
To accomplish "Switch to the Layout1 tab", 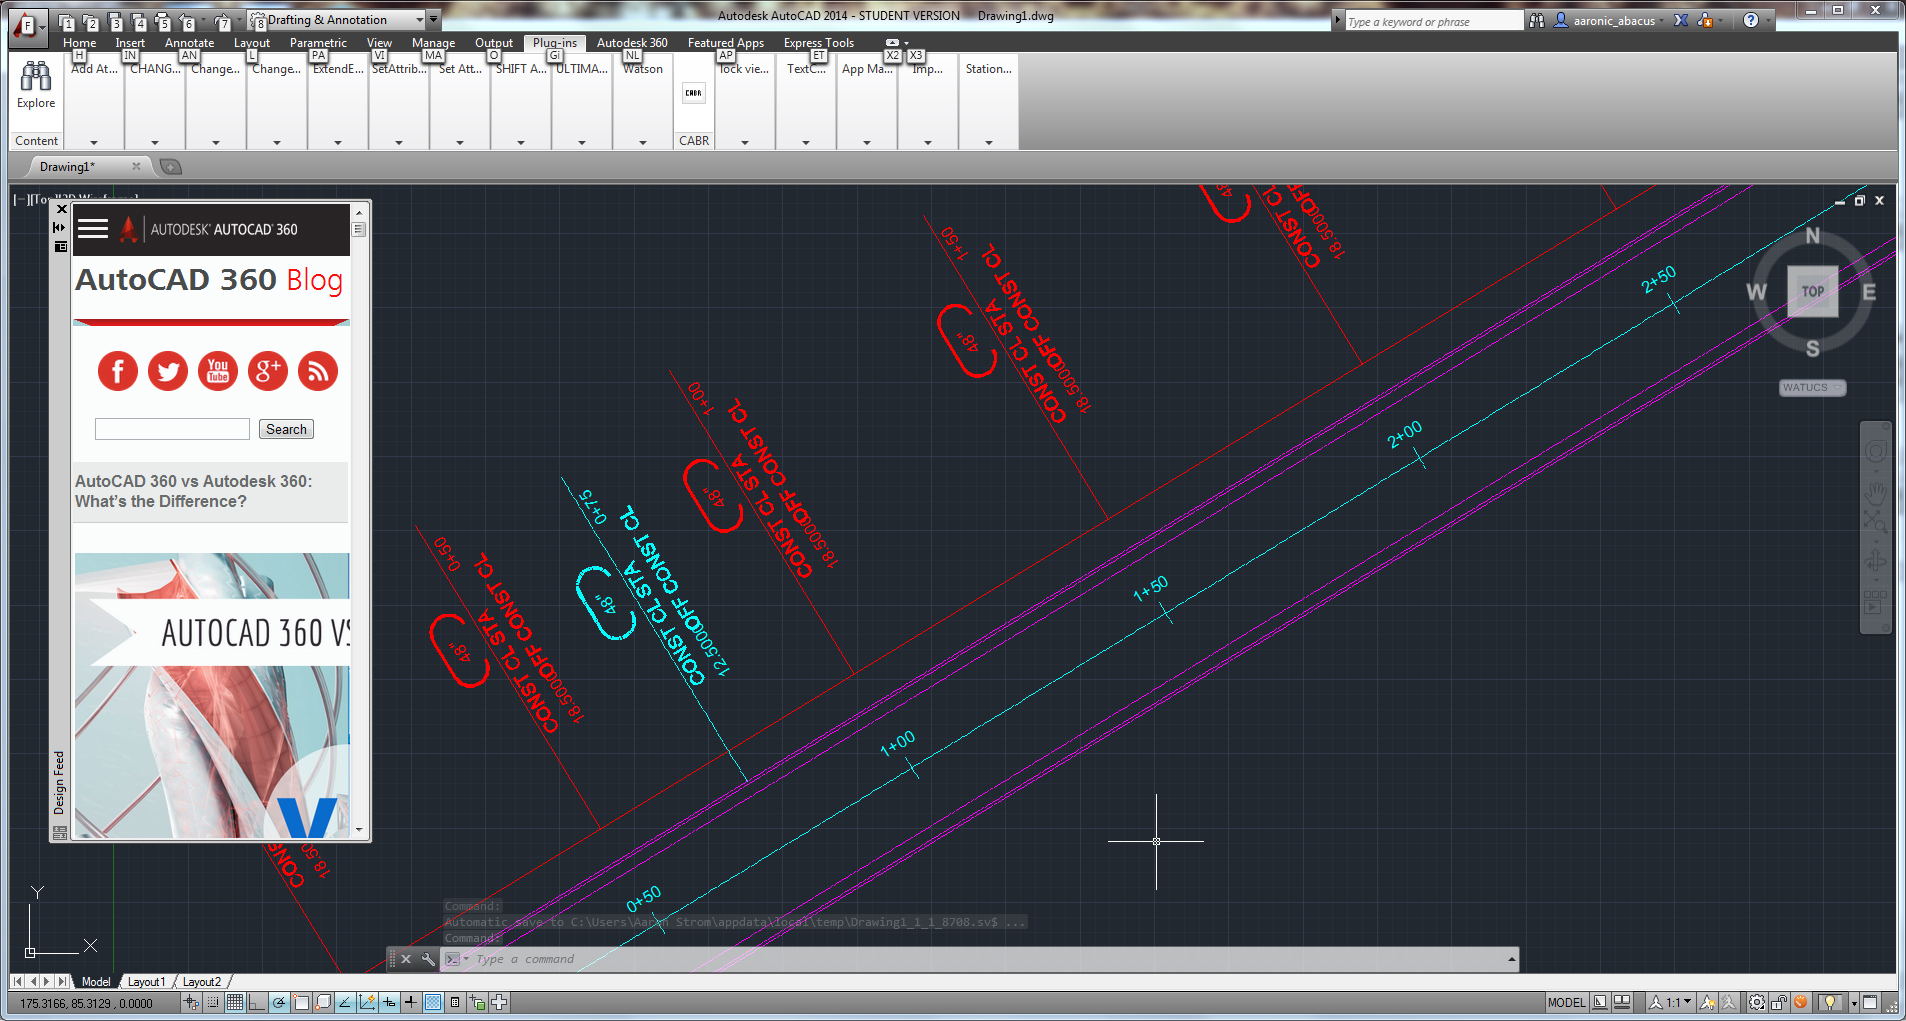I will [x=146, y=982].
